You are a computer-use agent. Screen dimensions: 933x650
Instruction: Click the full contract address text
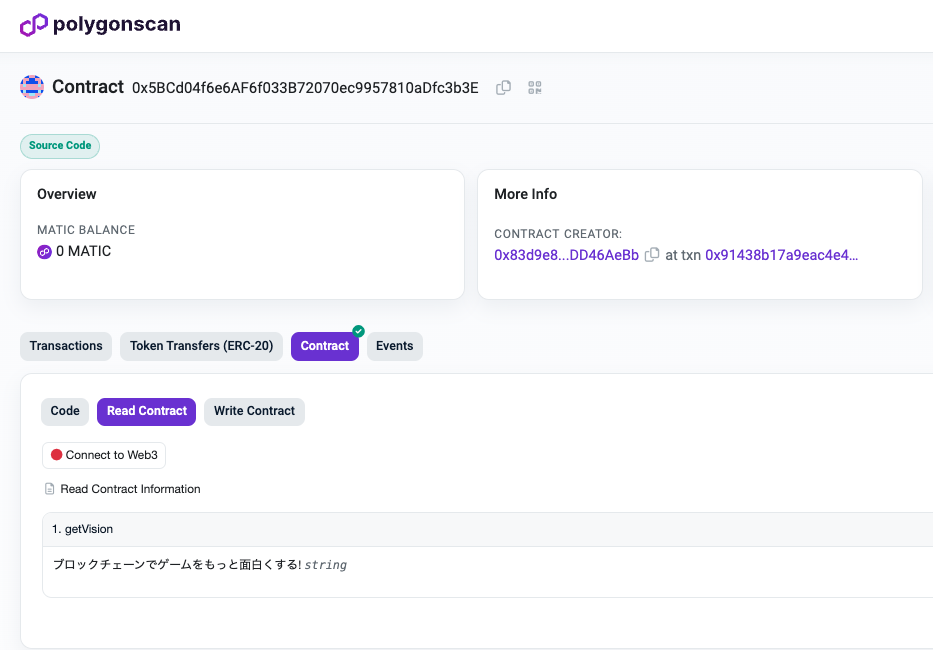pyautogui.click(x=305, y=88)
